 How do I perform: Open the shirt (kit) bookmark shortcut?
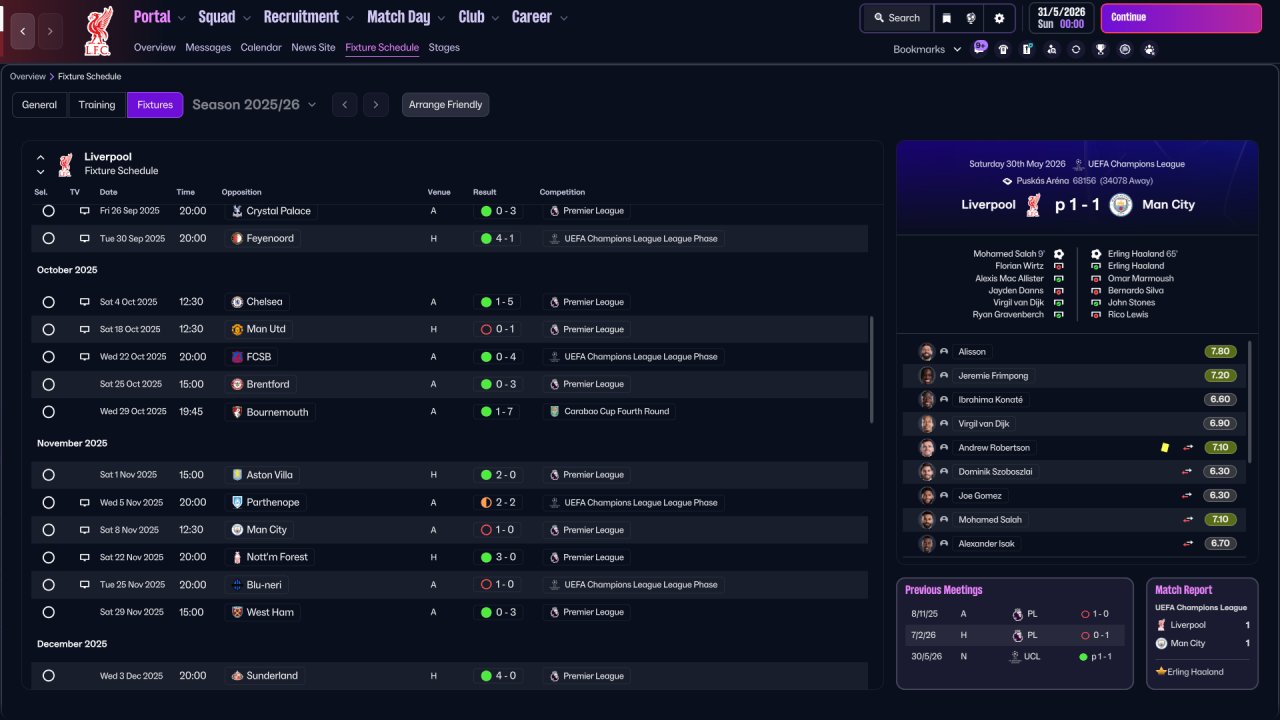coord(1003,49)
